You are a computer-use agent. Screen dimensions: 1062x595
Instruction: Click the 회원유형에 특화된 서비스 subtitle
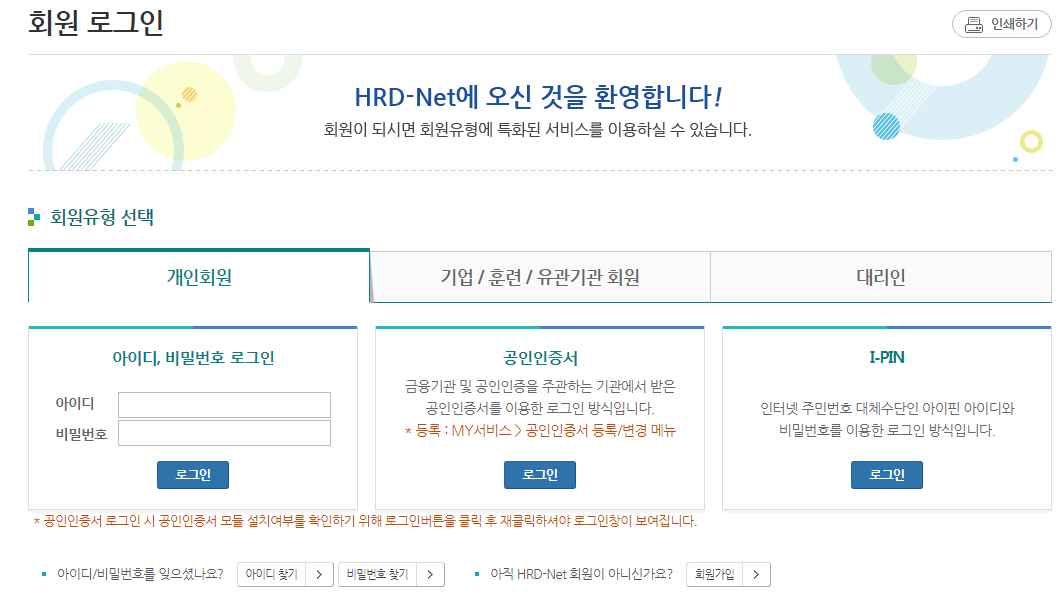[x=538, y=129]
